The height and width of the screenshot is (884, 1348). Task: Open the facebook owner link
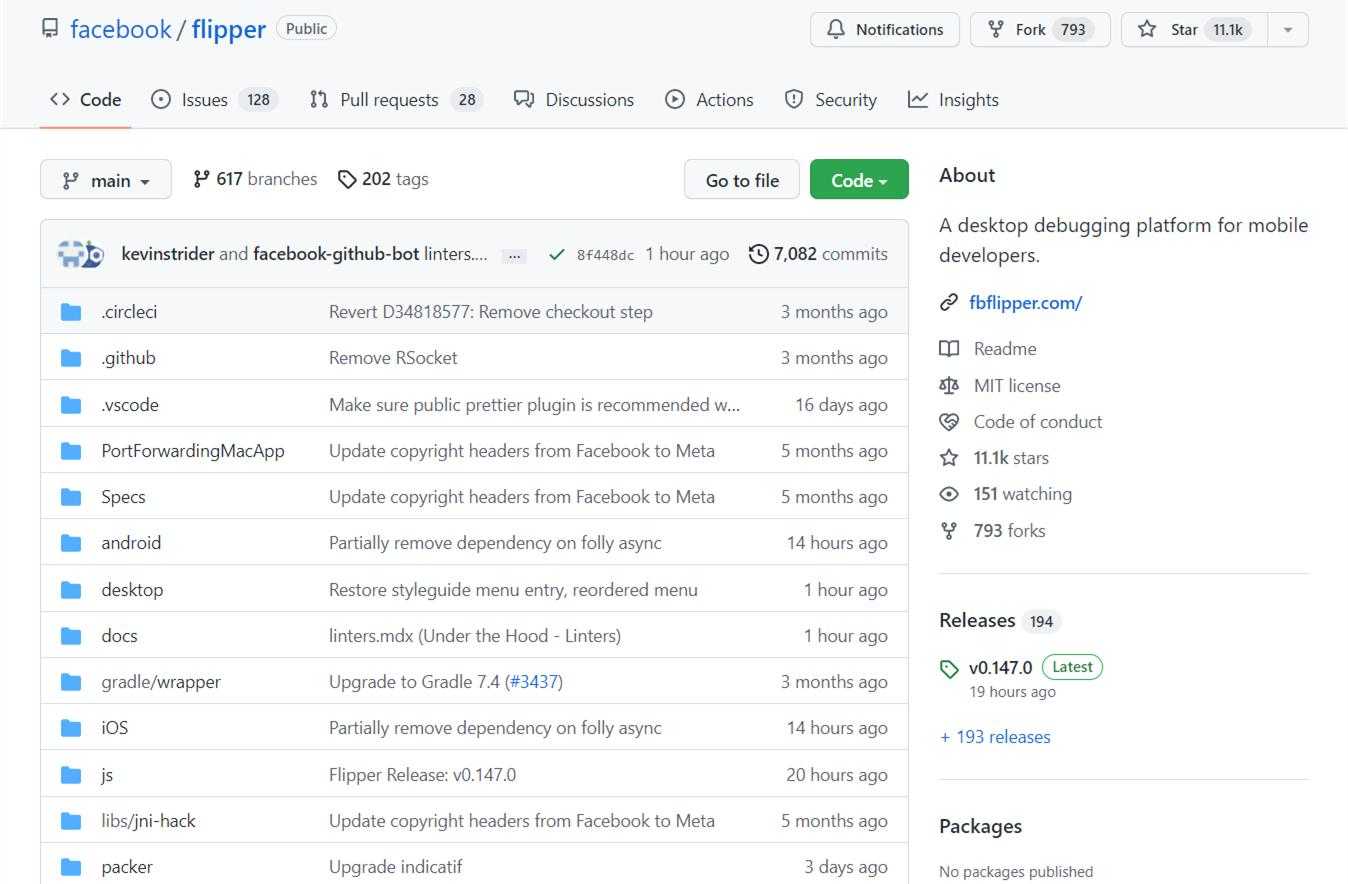point(121,29)
